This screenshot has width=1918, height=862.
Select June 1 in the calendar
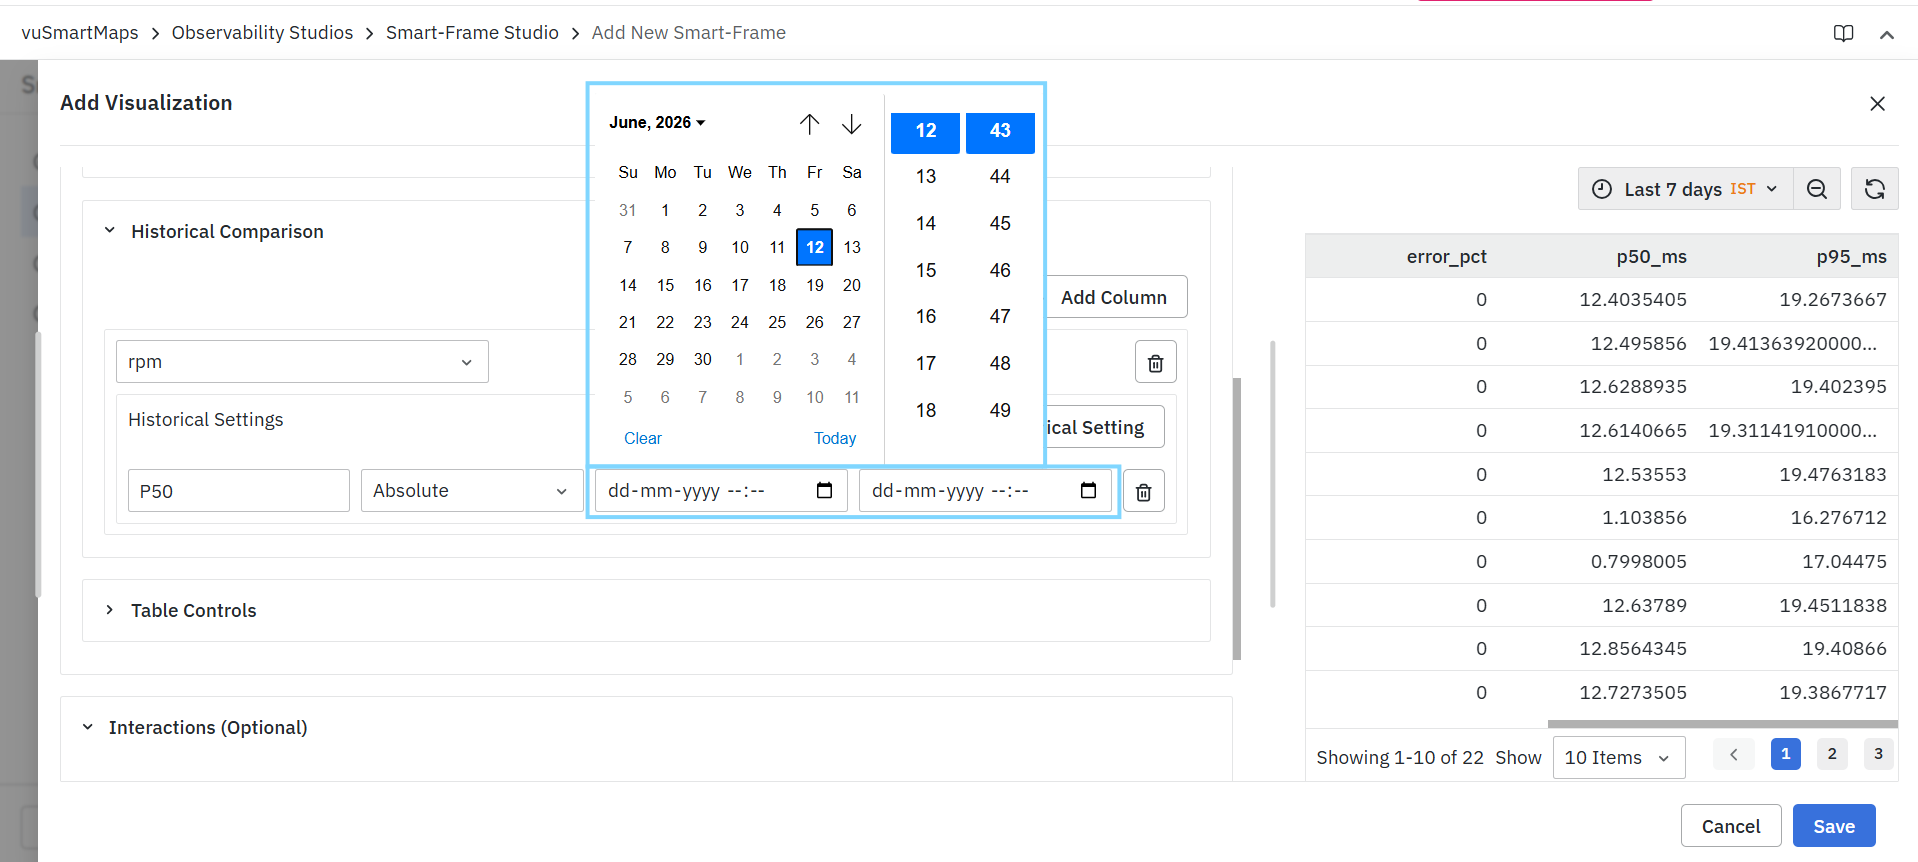click(665, 210)
